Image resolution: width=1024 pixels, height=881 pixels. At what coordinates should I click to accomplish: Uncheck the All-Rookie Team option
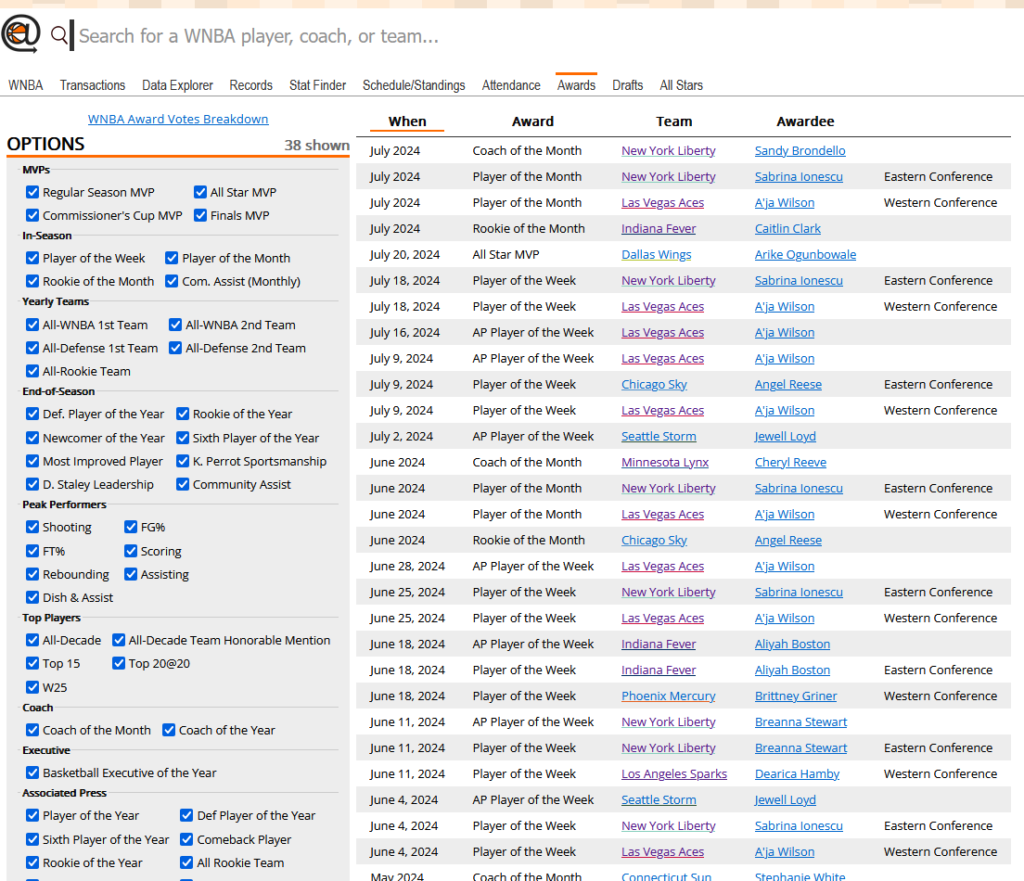[33, 371]
